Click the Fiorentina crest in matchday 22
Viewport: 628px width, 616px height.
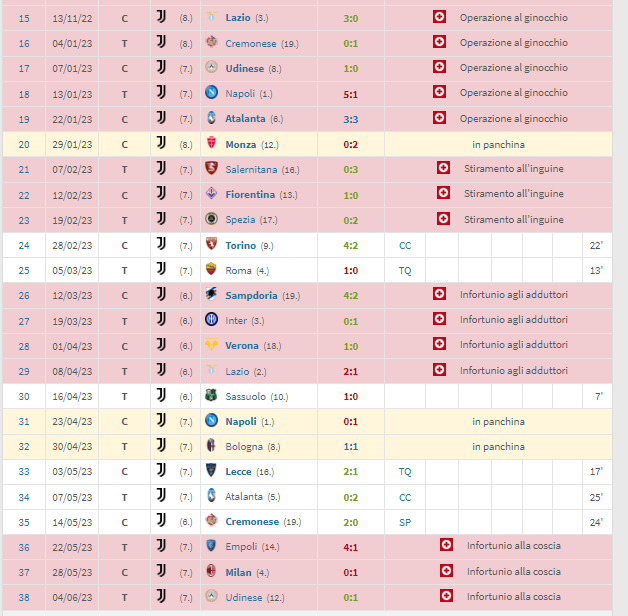(x=211, y=193)
